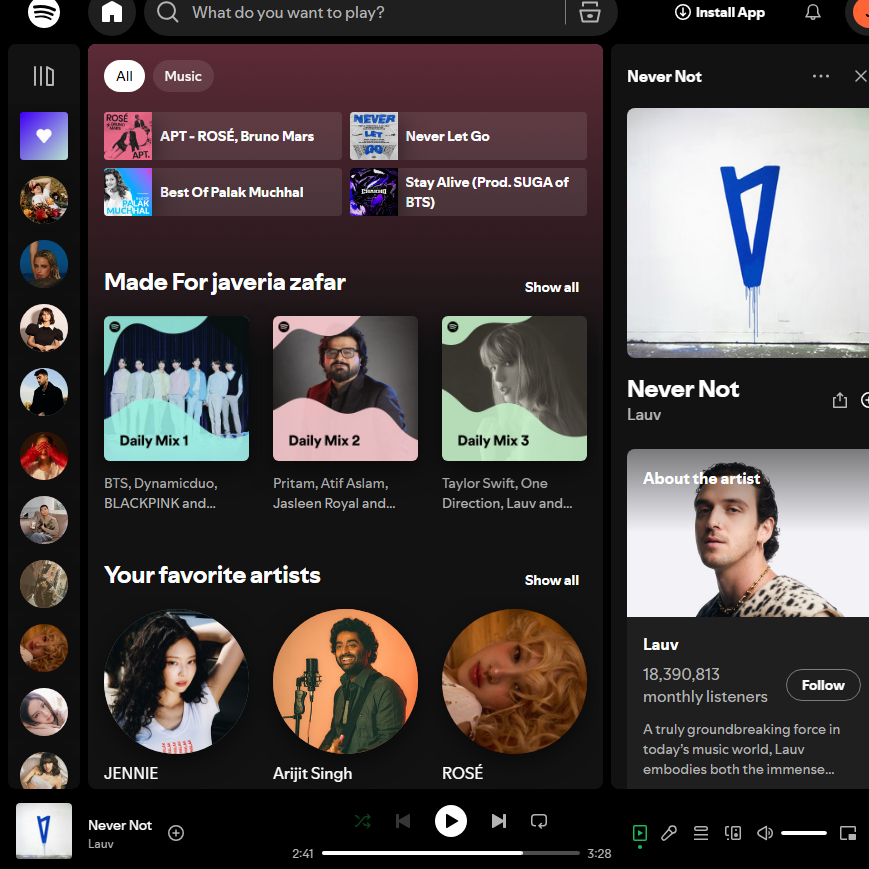Close the Never Not now playing panel

tap(860, 76)
